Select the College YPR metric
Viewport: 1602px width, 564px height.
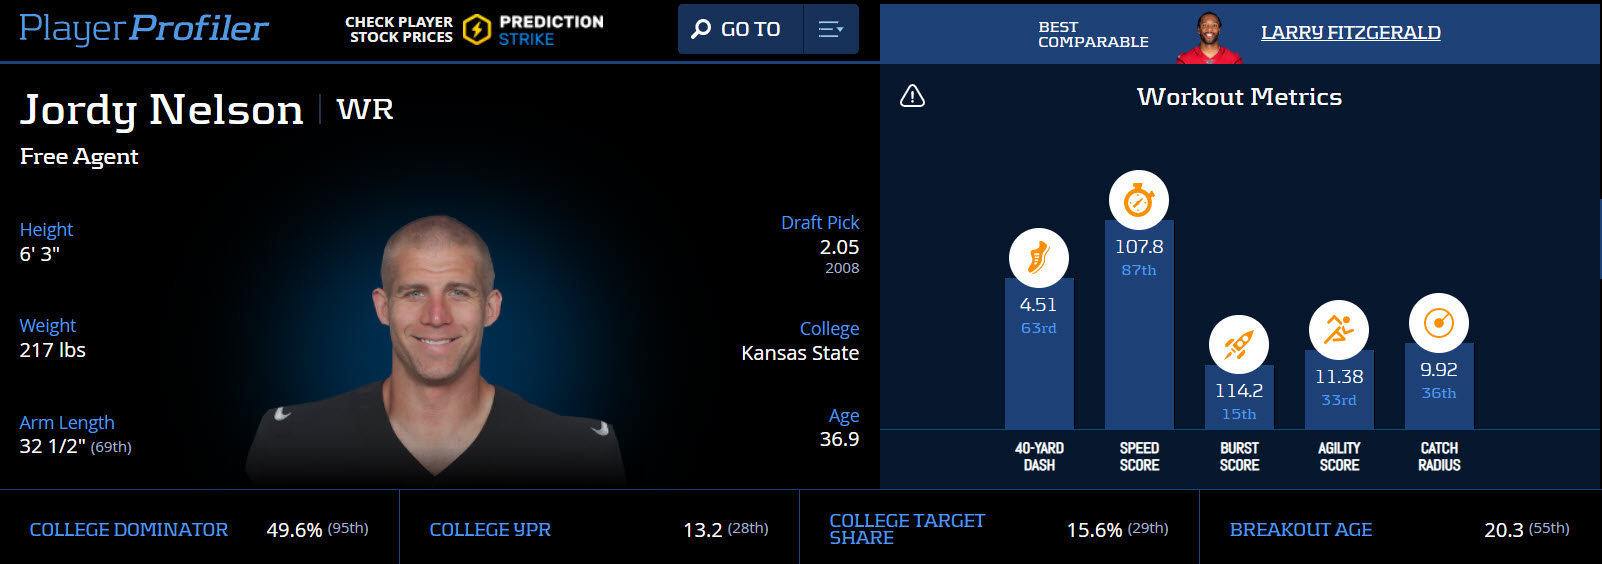[490, 530]
